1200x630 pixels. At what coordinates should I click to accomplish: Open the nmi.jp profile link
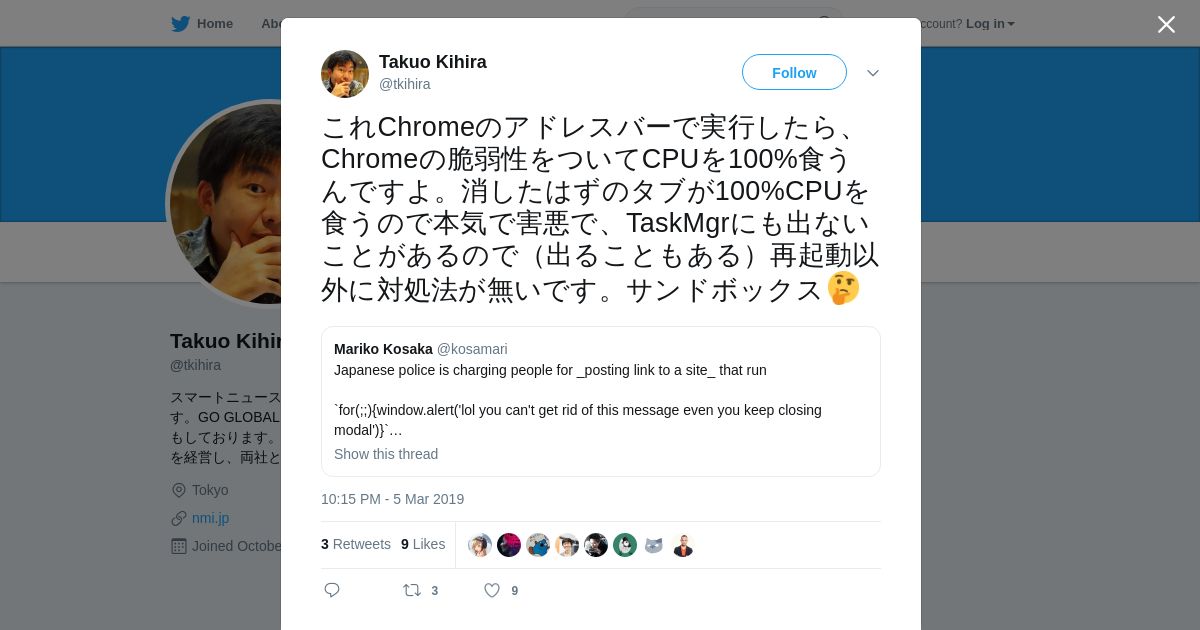[210, 518]
